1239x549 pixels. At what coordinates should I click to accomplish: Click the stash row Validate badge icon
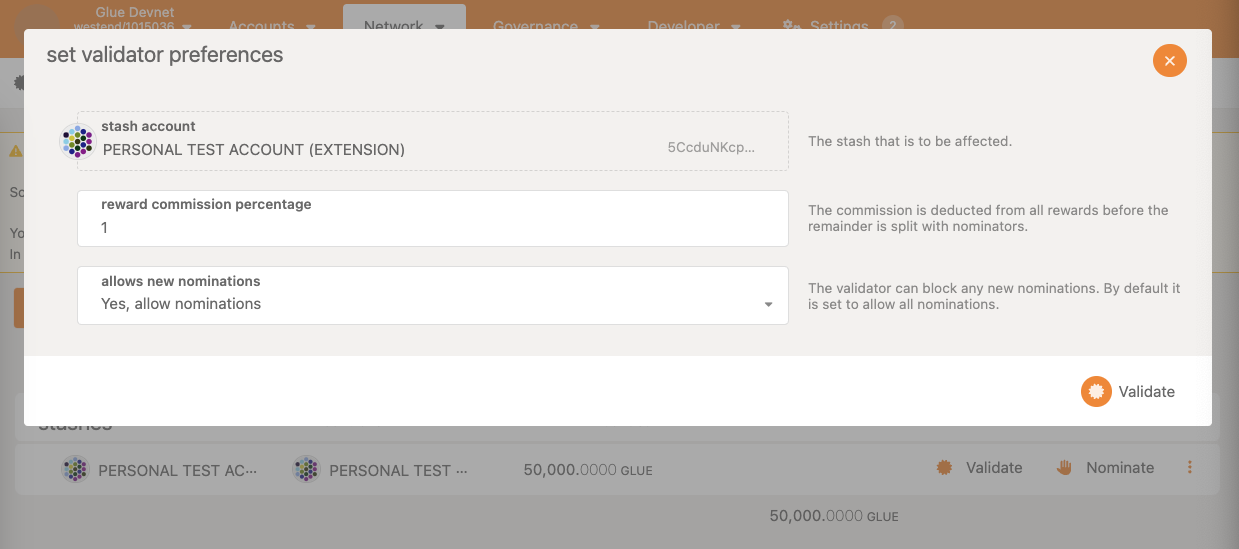pyautogui.click(x=944, y=467)
